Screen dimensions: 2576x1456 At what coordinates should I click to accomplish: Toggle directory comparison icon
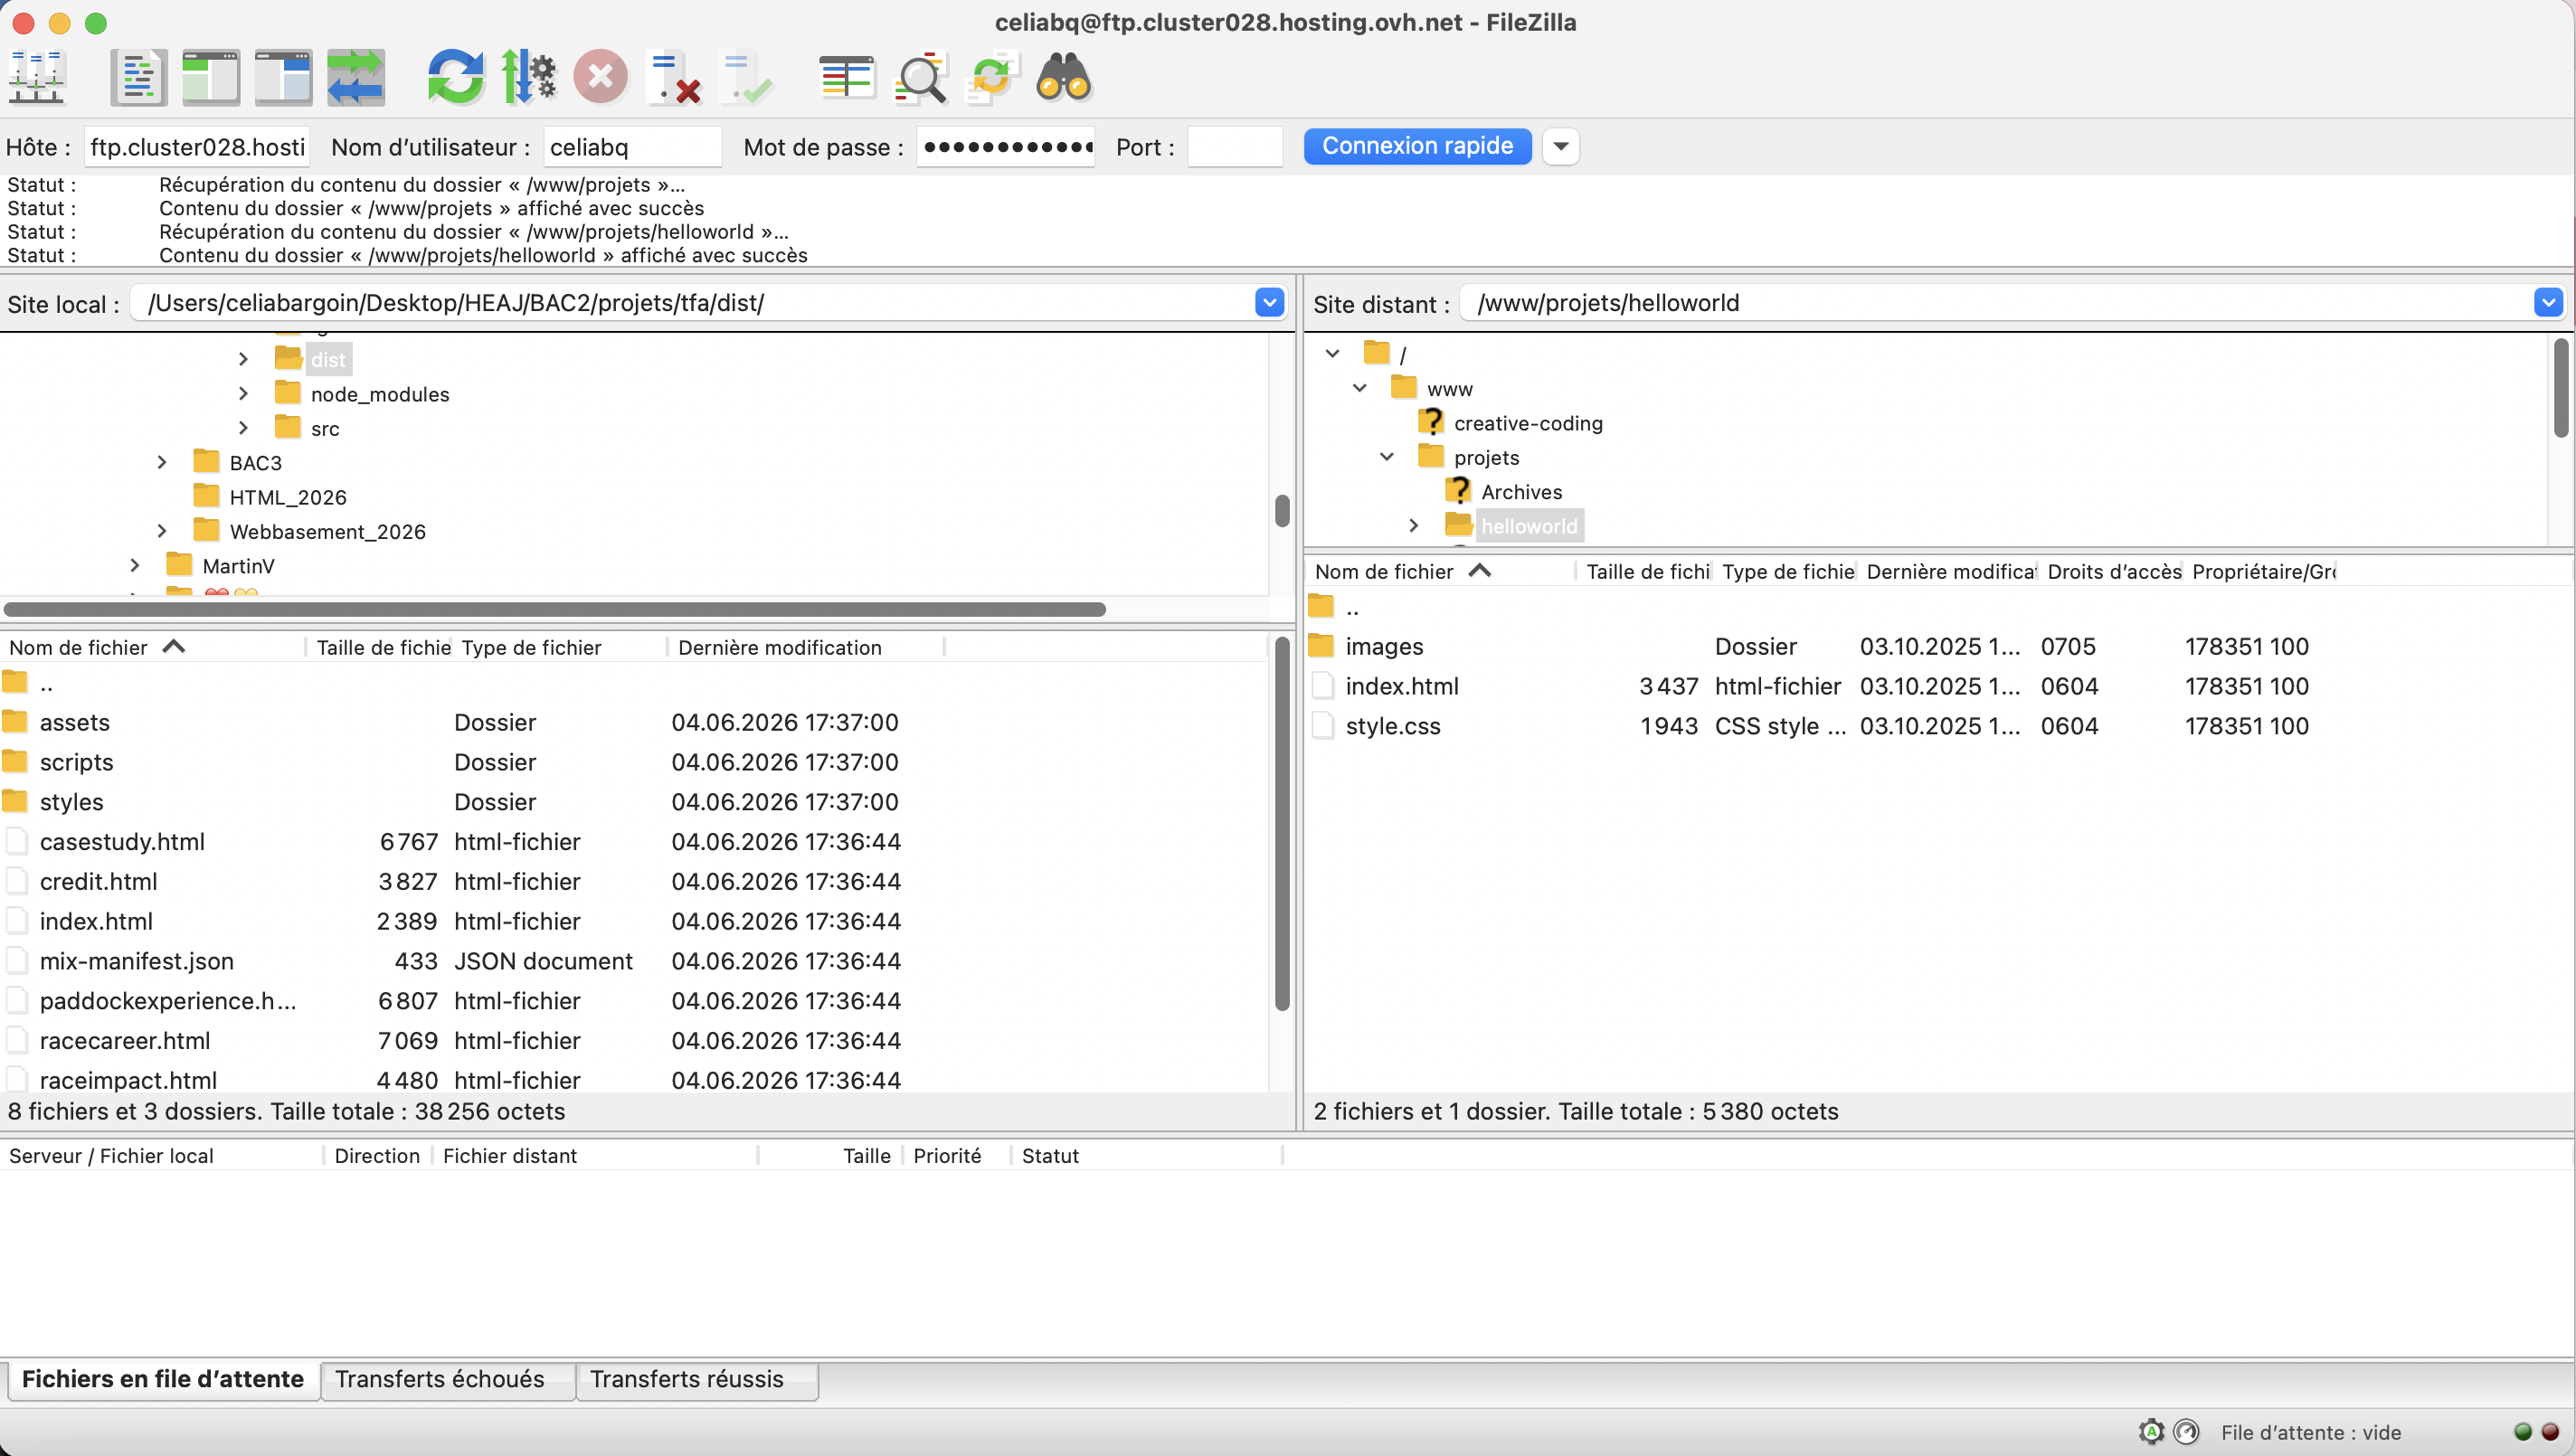(x=919, y=77)
